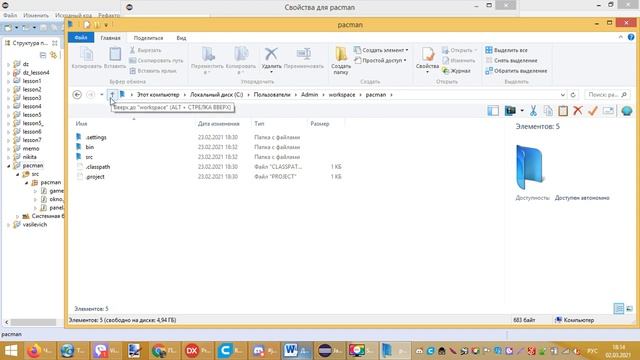Click the Refresh button beside the address bar

(x=573, y=95)
